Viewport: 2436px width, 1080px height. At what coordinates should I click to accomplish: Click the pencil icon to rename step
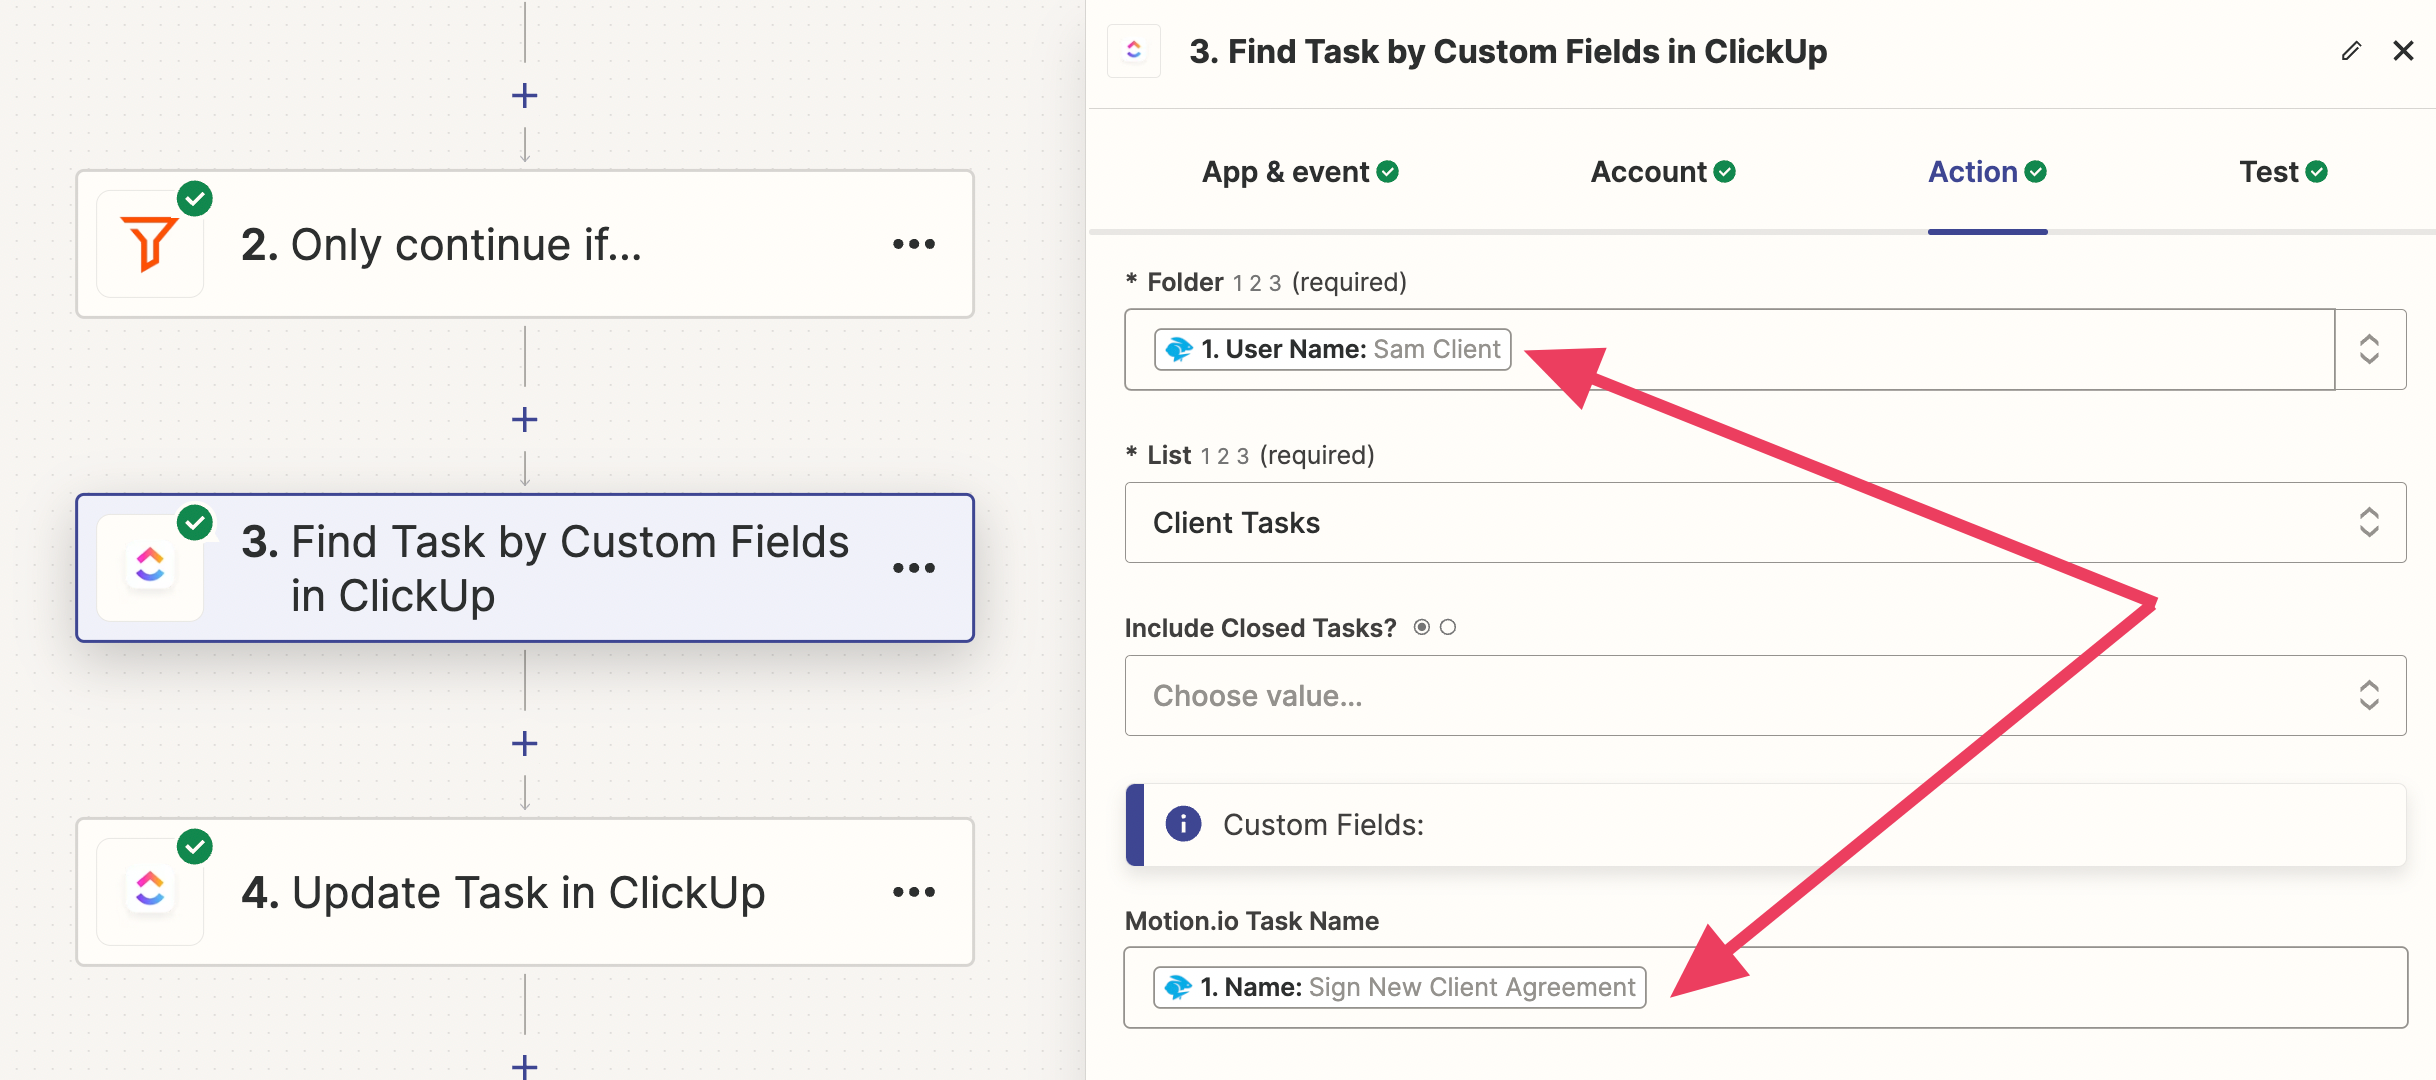tap(2351, 51)
